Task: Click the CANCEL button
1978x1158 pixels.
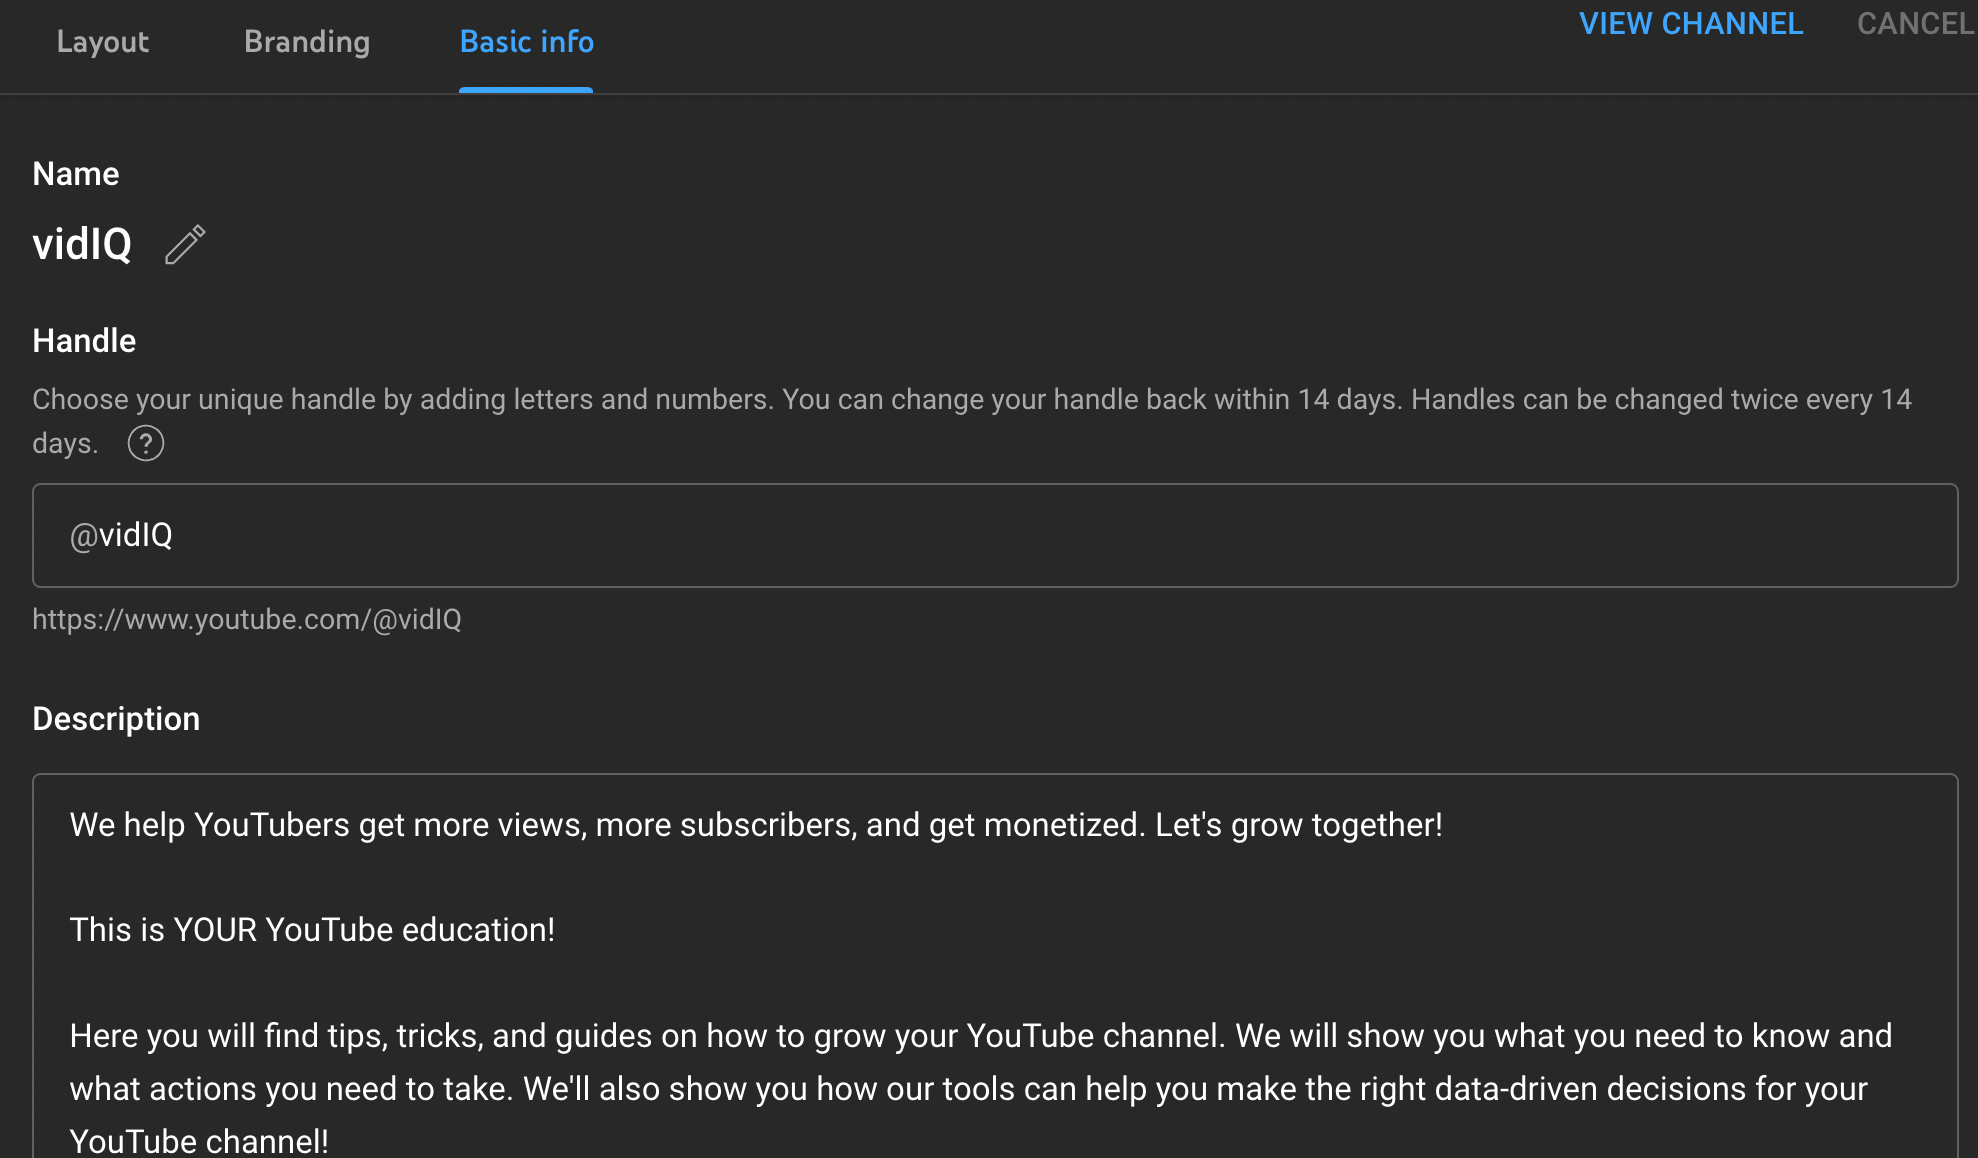Action: coord(1916,23)
